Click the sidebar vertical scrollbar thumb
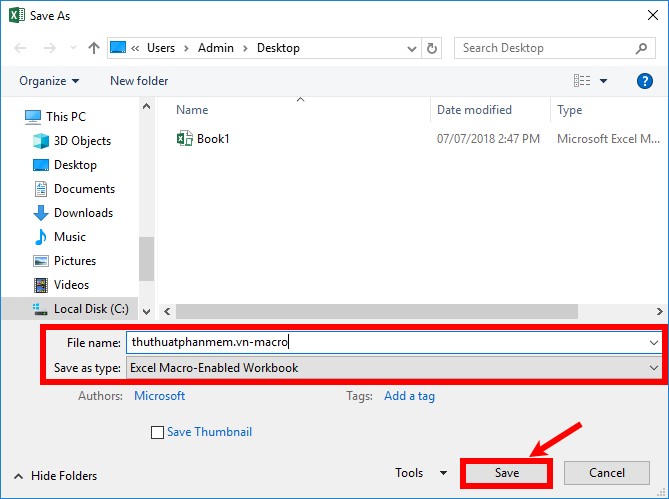 click(x=146, y=258)
